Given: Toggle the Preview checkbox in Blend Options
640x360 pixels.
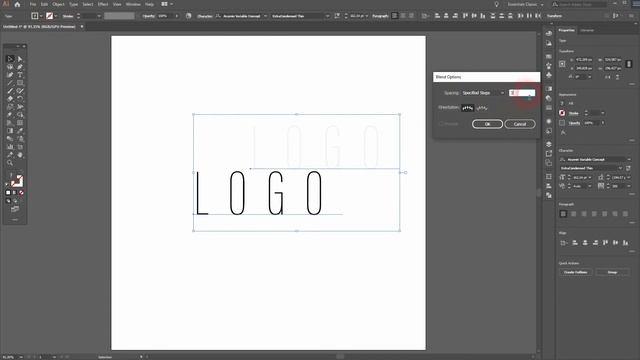Looking at the screenshot, I should pyautogui.click(x=441, y=124).
